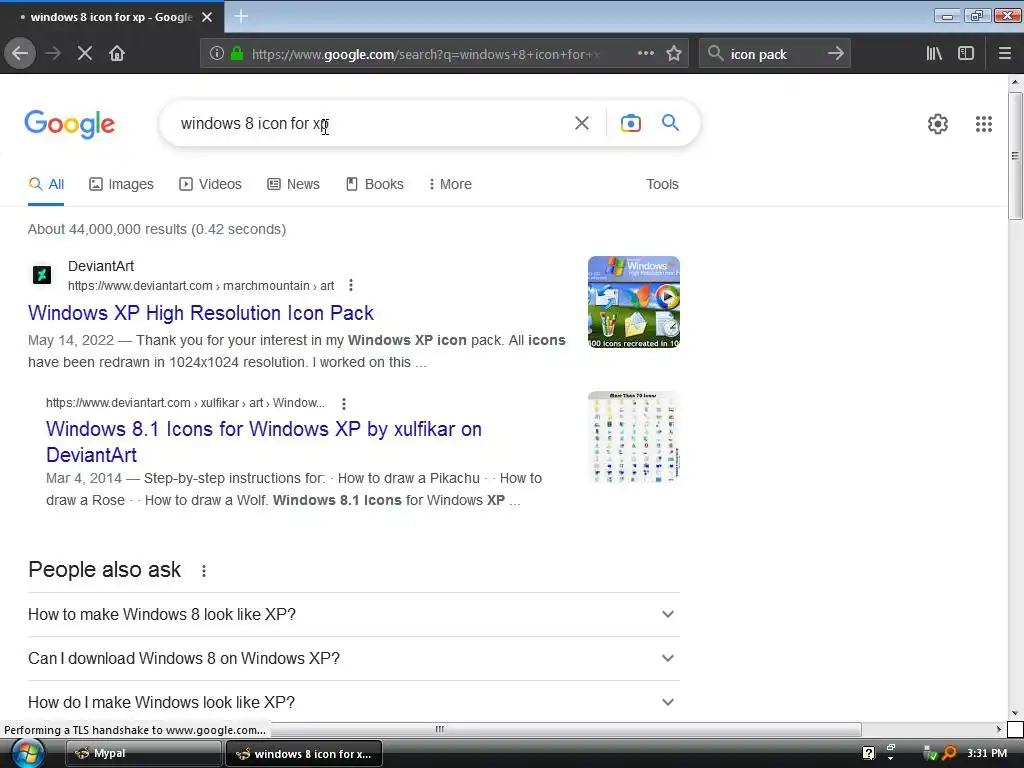Close the windows 8 icon for xp tab
This screenshot has width=1024, height=768.
pyautogui.click(x=207, y=17)
